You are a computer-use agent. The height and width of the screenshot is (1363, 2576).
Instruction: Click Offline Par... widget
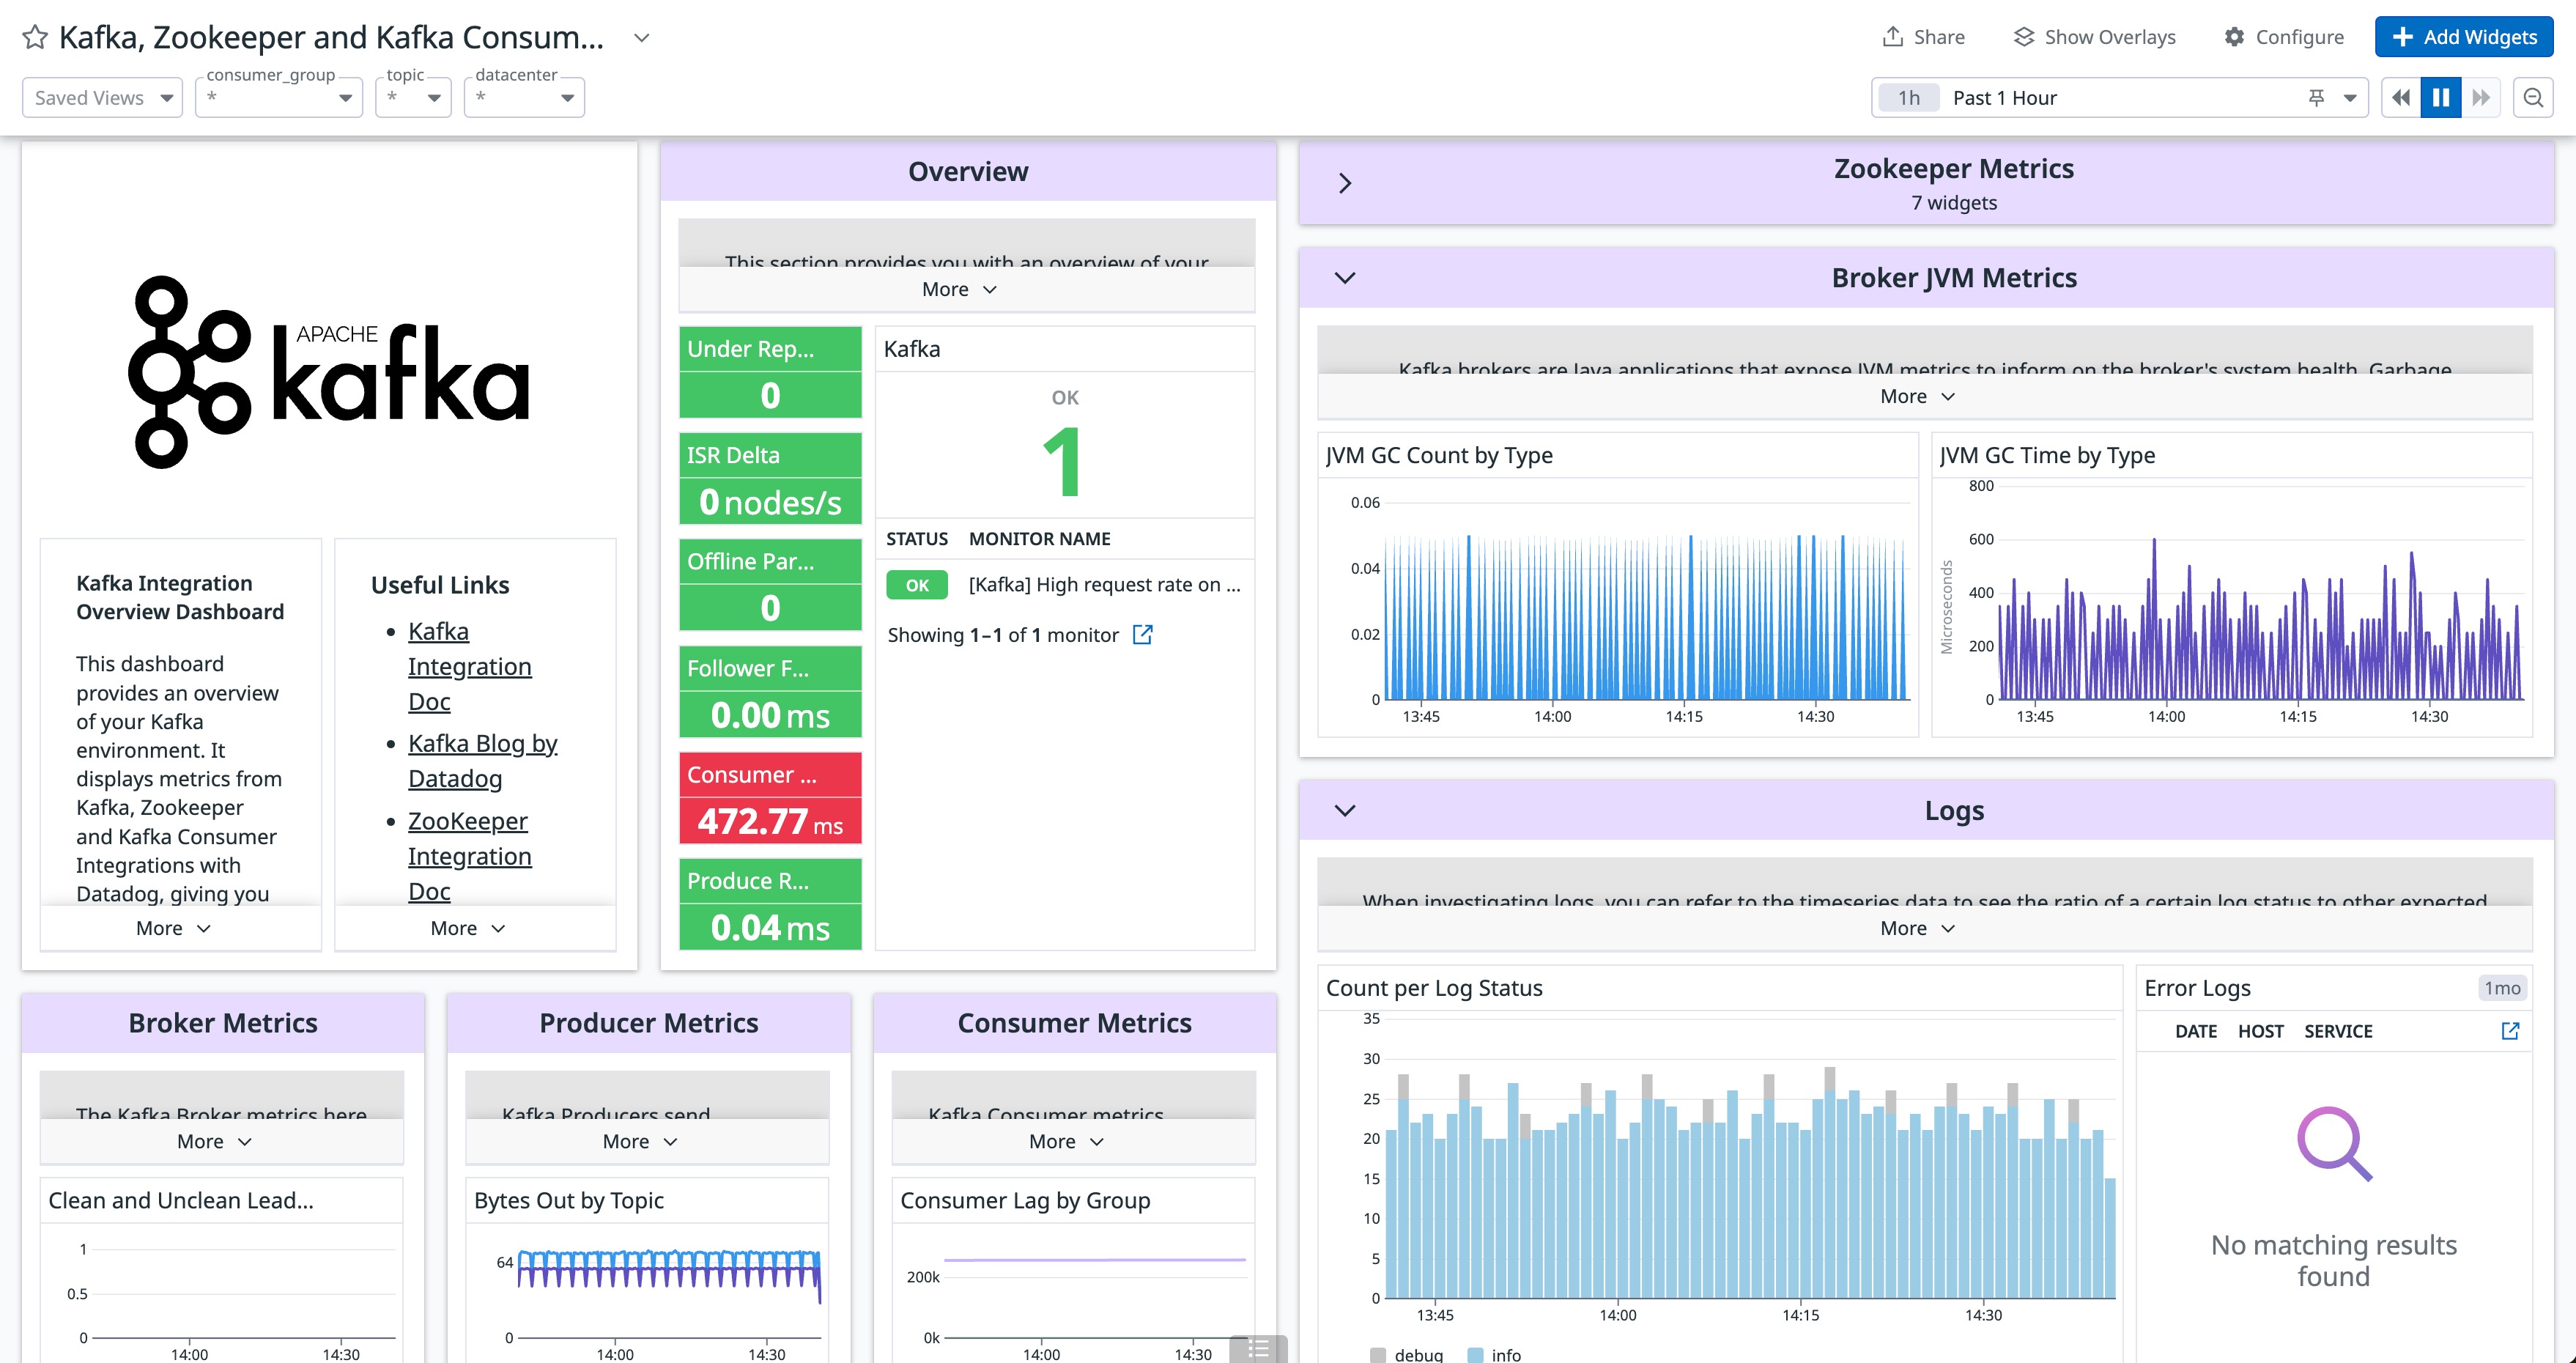(x=770, y=585)
